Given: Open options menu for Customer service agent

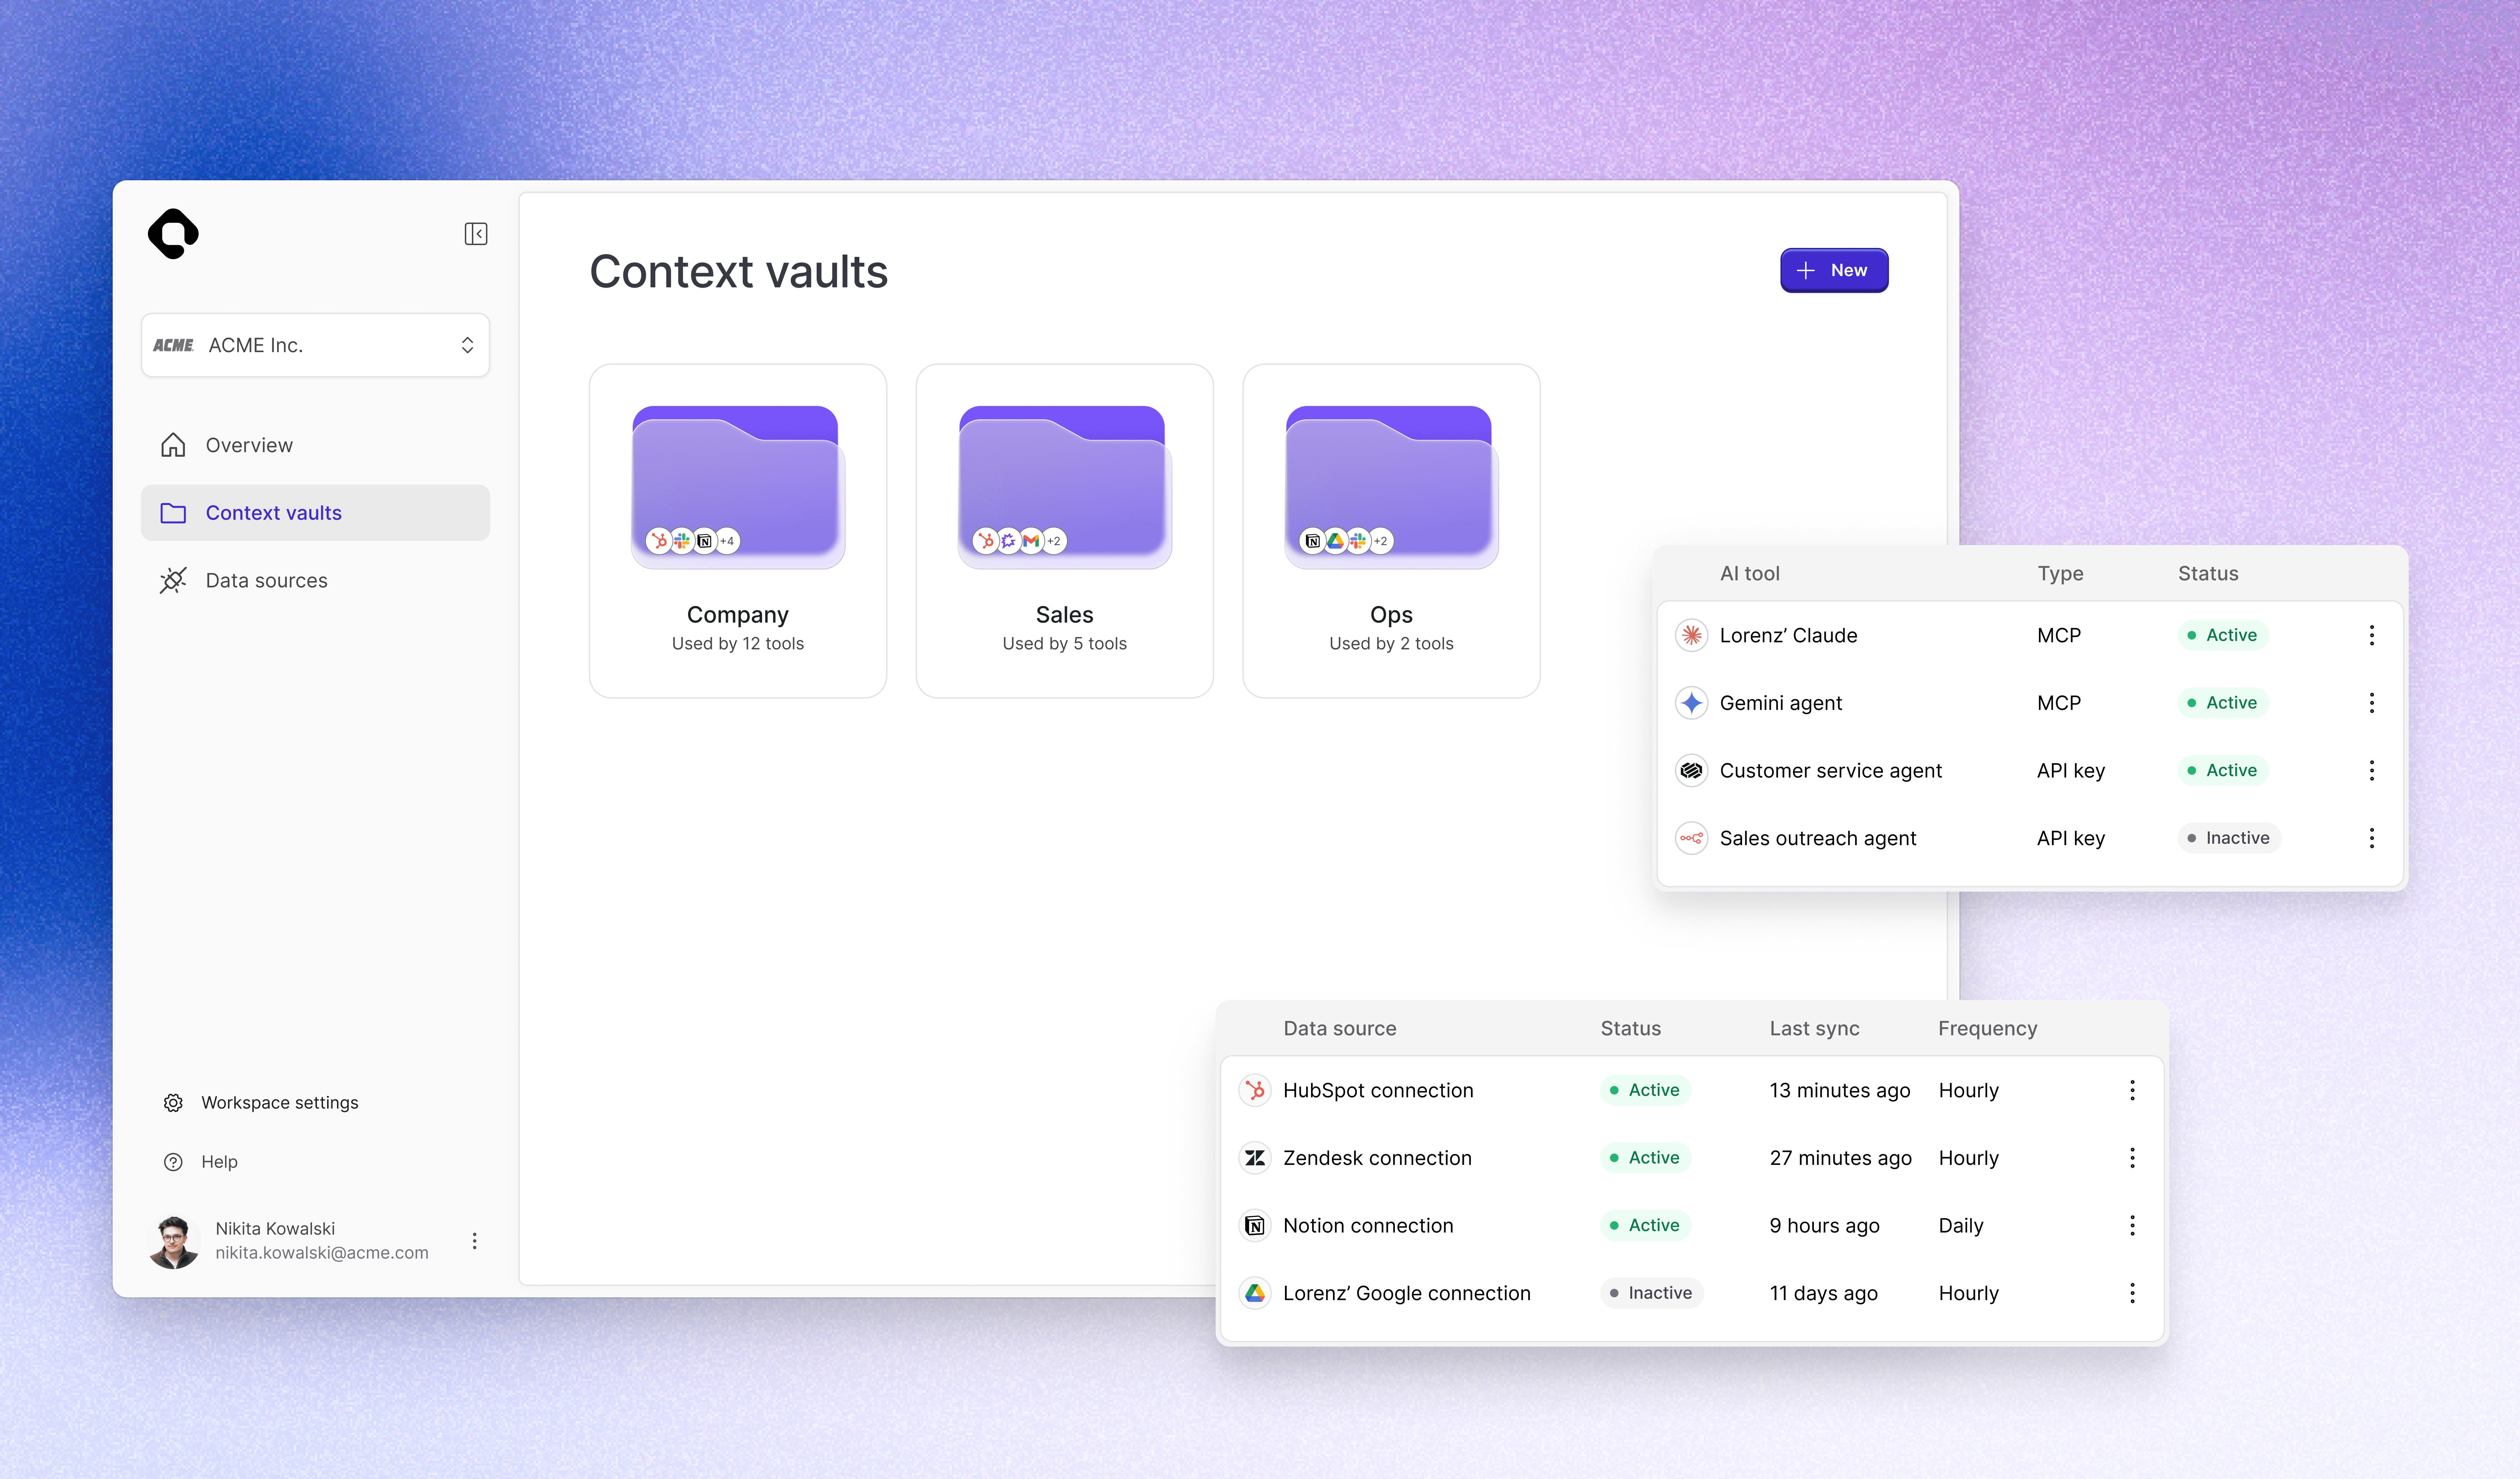Looking at the screenshot, I should pos(2371,770).
